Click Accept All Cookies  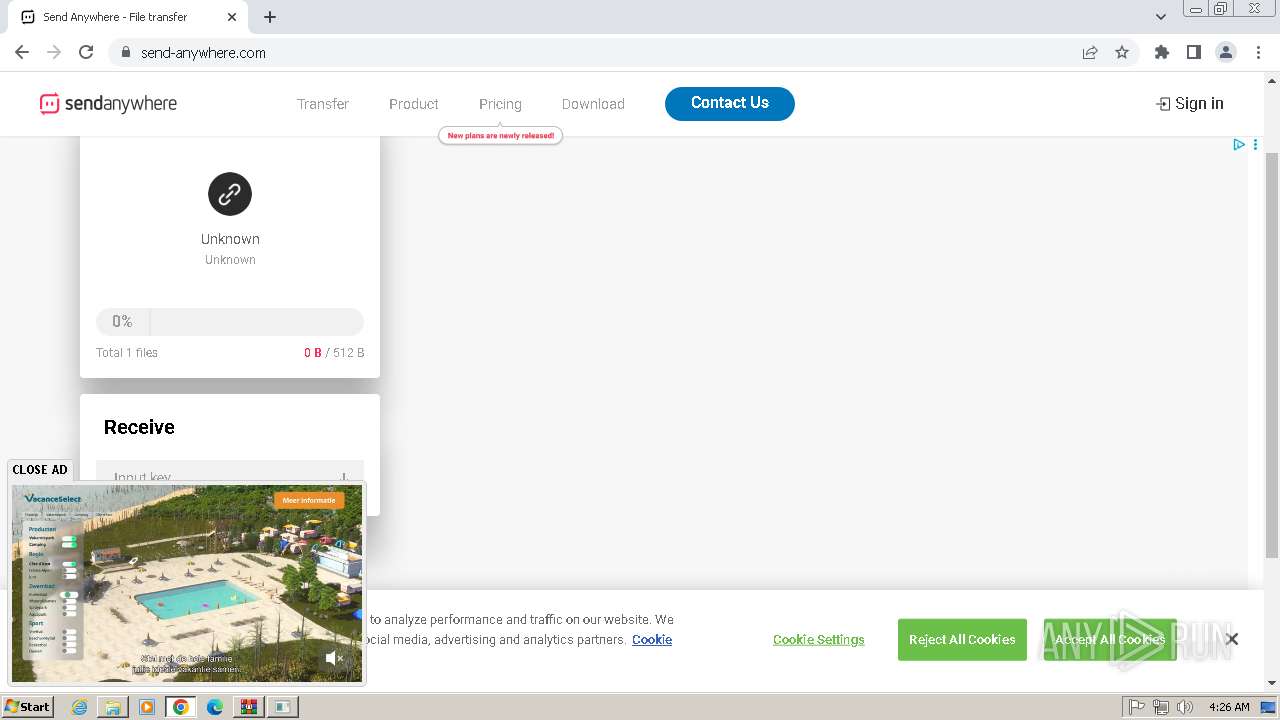[x=1110, y=640]
